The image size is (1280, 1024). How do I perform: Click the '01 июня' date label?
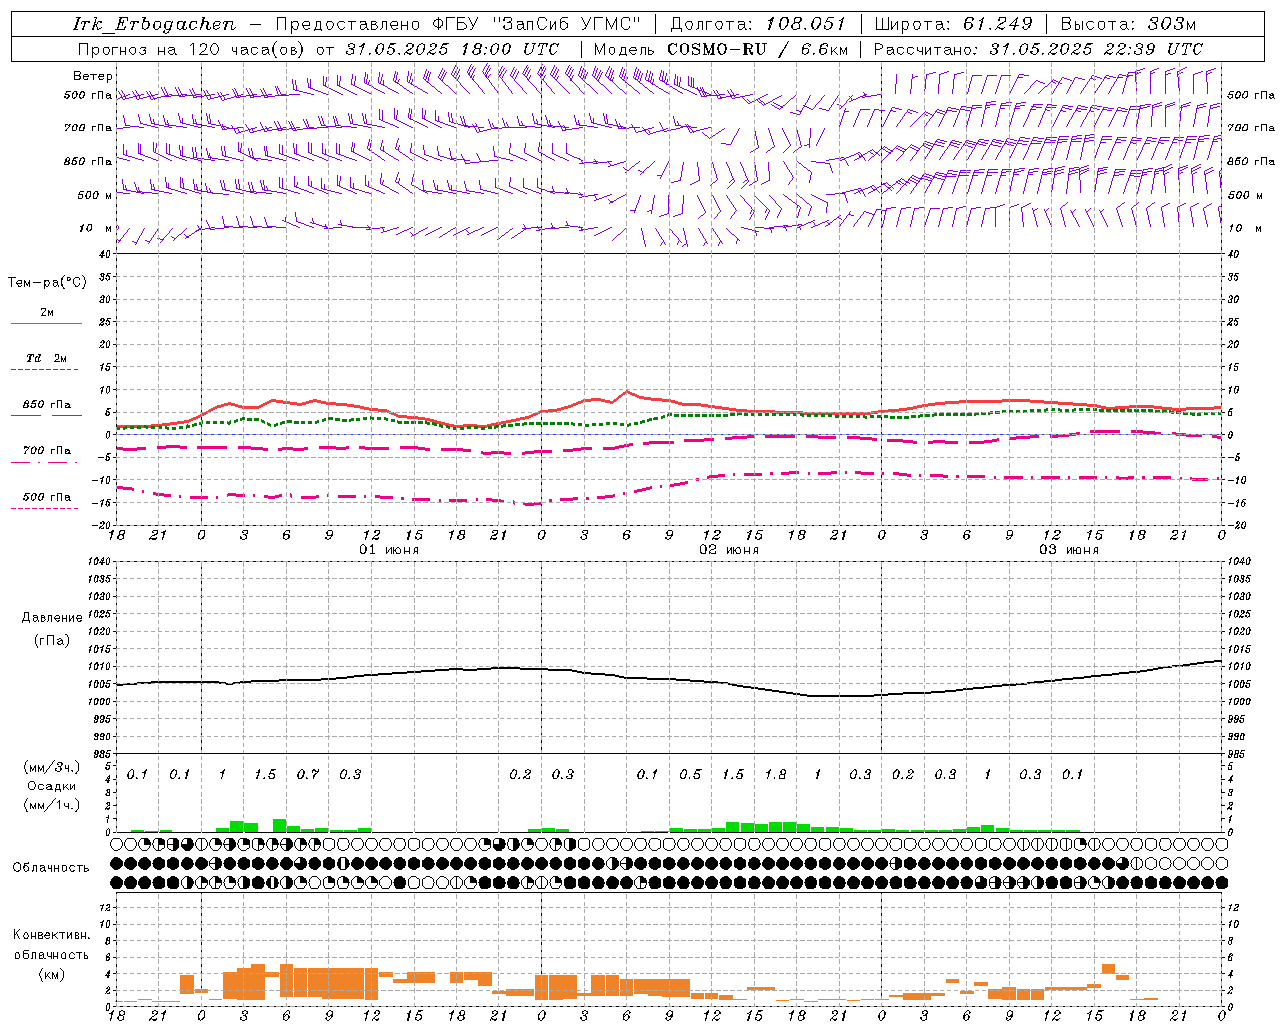(389, 550)
